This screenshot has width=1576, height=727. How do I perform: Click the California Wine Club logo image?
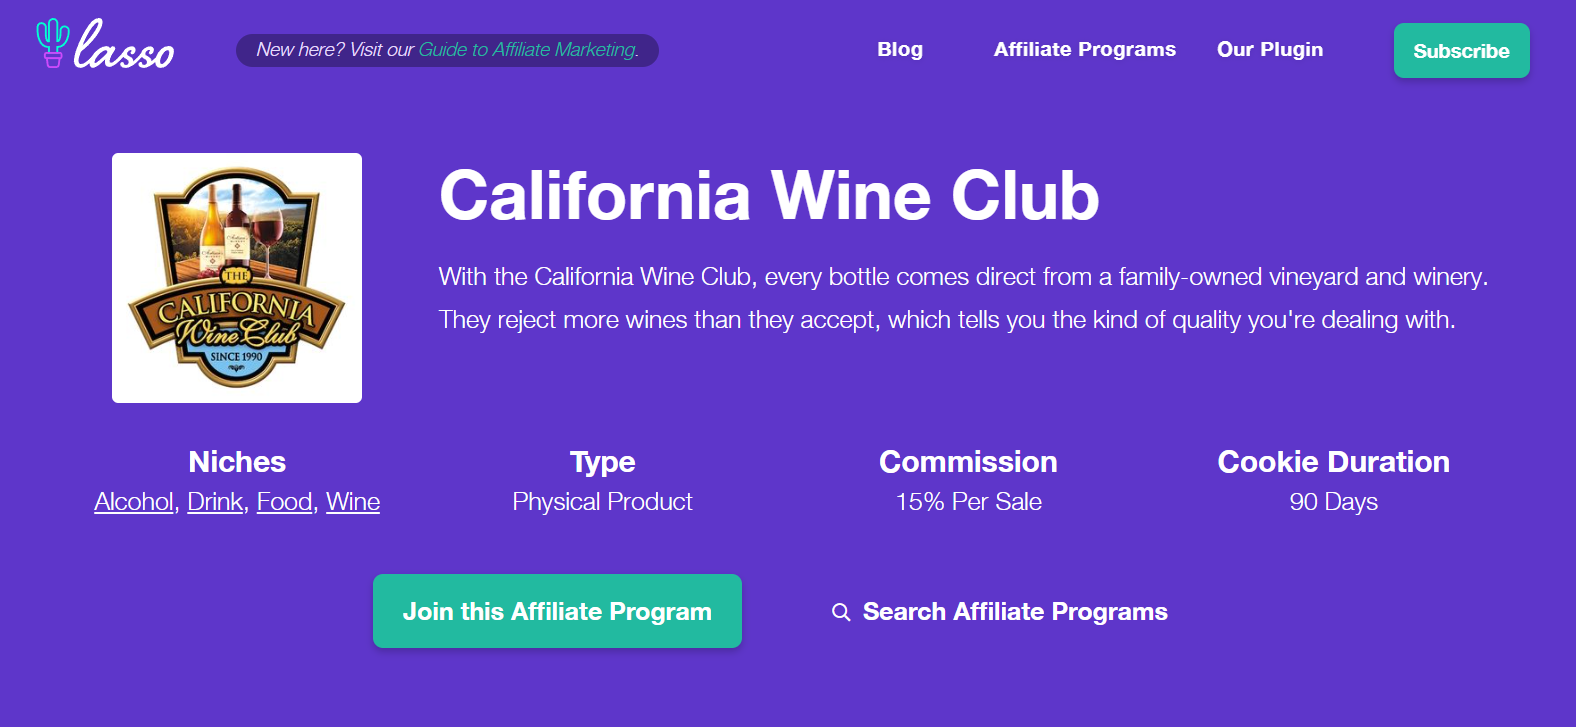[x=237, y=278]
